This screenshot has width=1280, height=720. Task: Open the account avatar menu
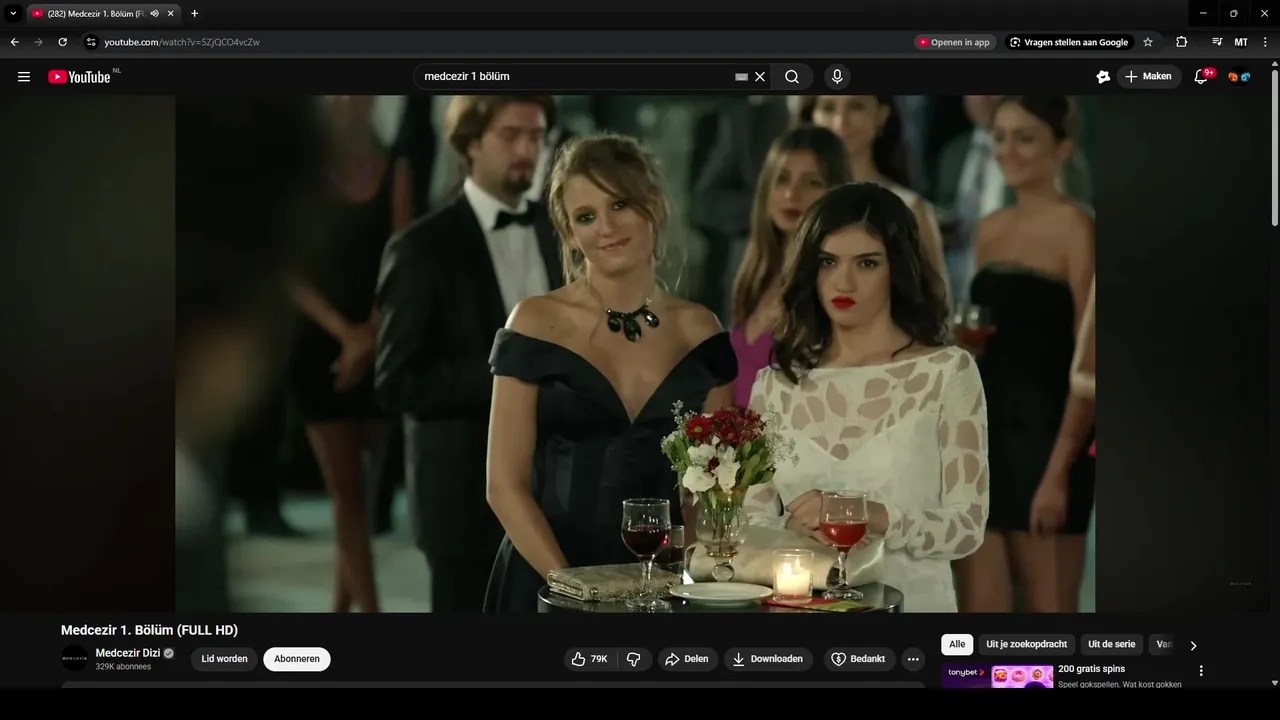pos(1239,77)
